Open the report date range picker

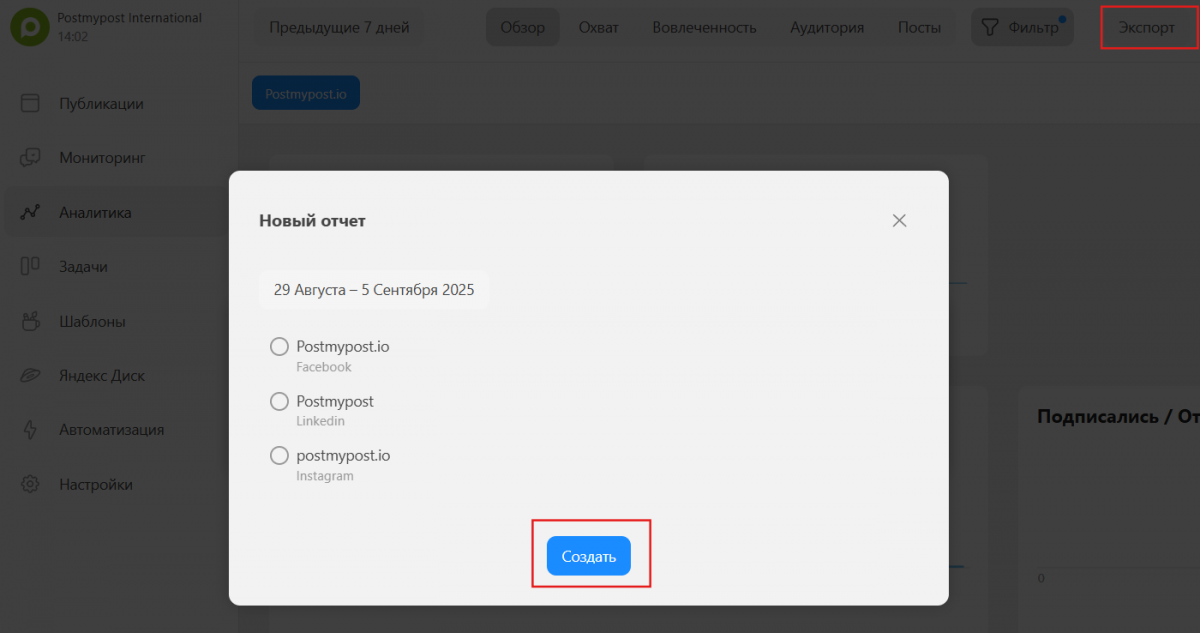click(x=374, y=290)
